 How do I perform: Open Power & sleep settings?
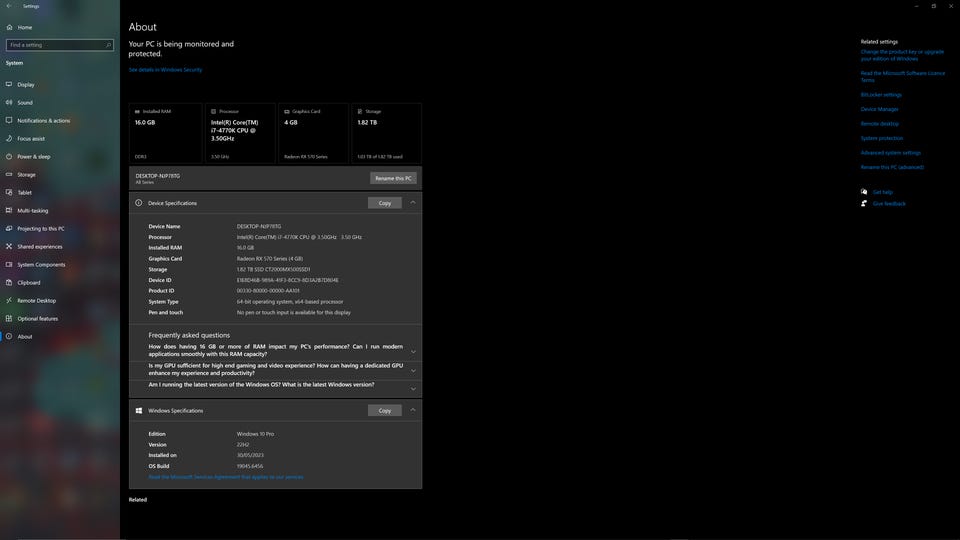coord(34,157)
